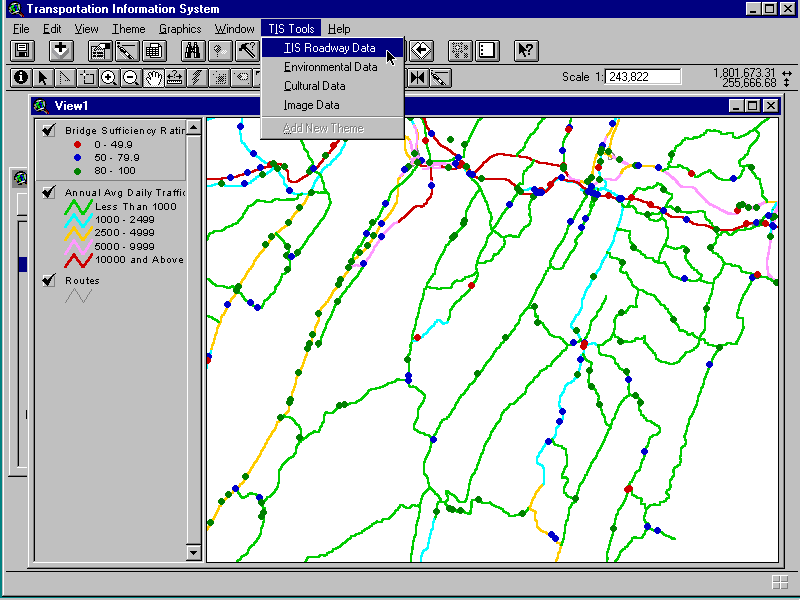Disable the Routes theme checkbox

(x=47, y=280)
